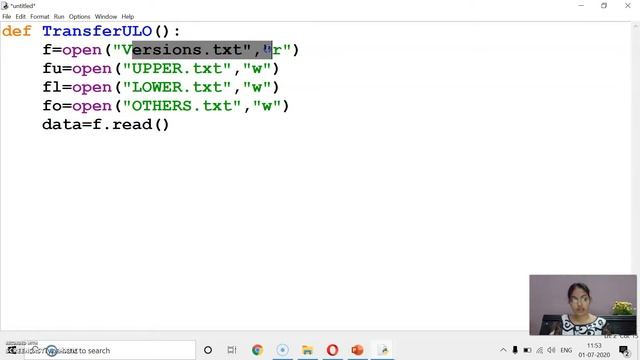Show hidden system tray icons

pyautogui.click(x=503, y=350)
